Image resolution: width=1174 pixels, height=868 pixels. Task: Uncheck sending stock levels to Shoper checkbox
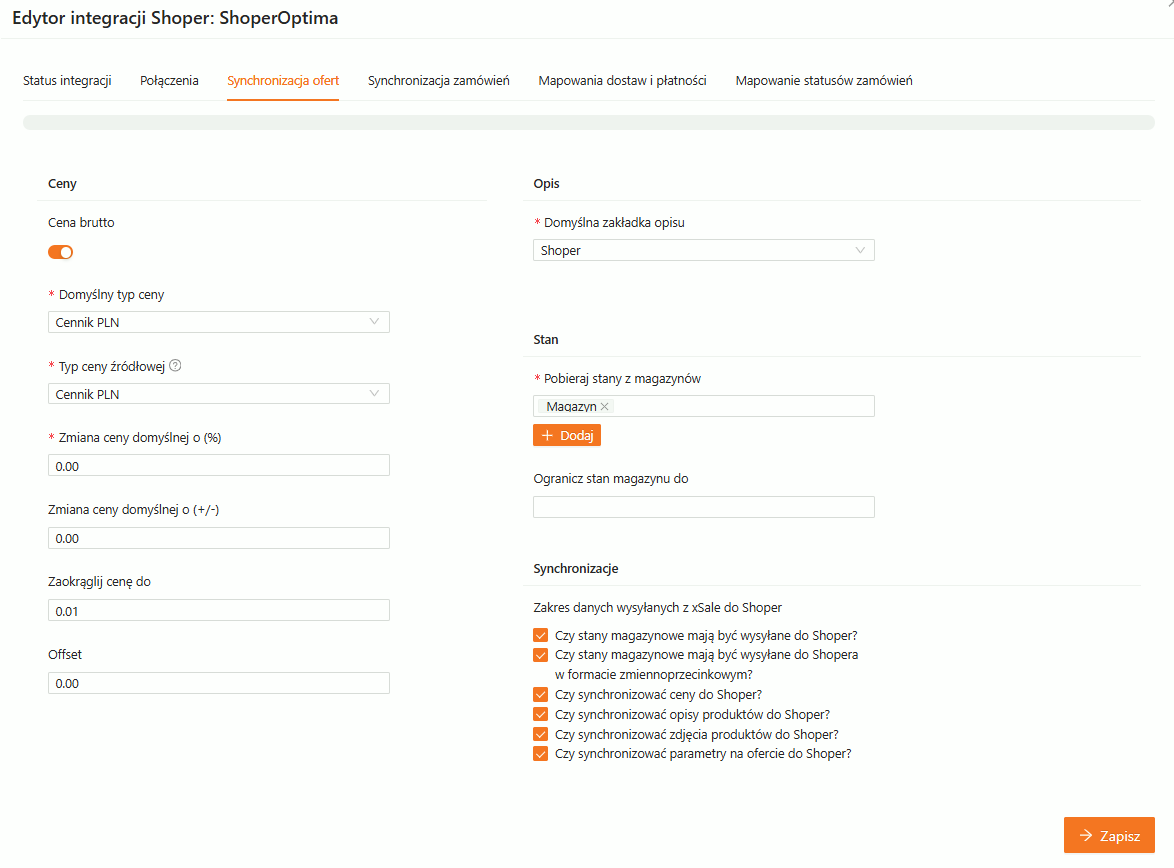tap(541, 635)
